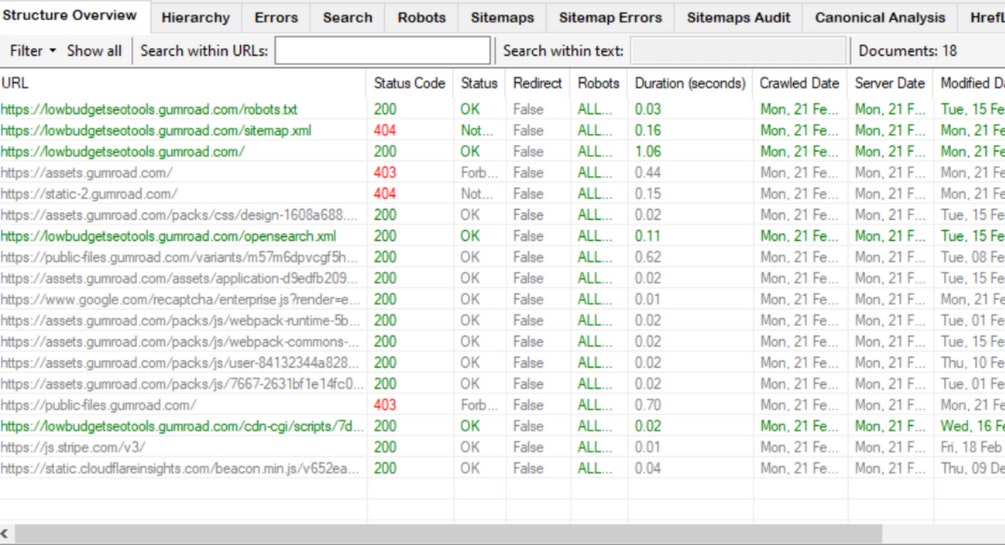The height and width of the screenshot is (545, 1005).
Task: Sort by the Redirect column header
Action: 538,83
